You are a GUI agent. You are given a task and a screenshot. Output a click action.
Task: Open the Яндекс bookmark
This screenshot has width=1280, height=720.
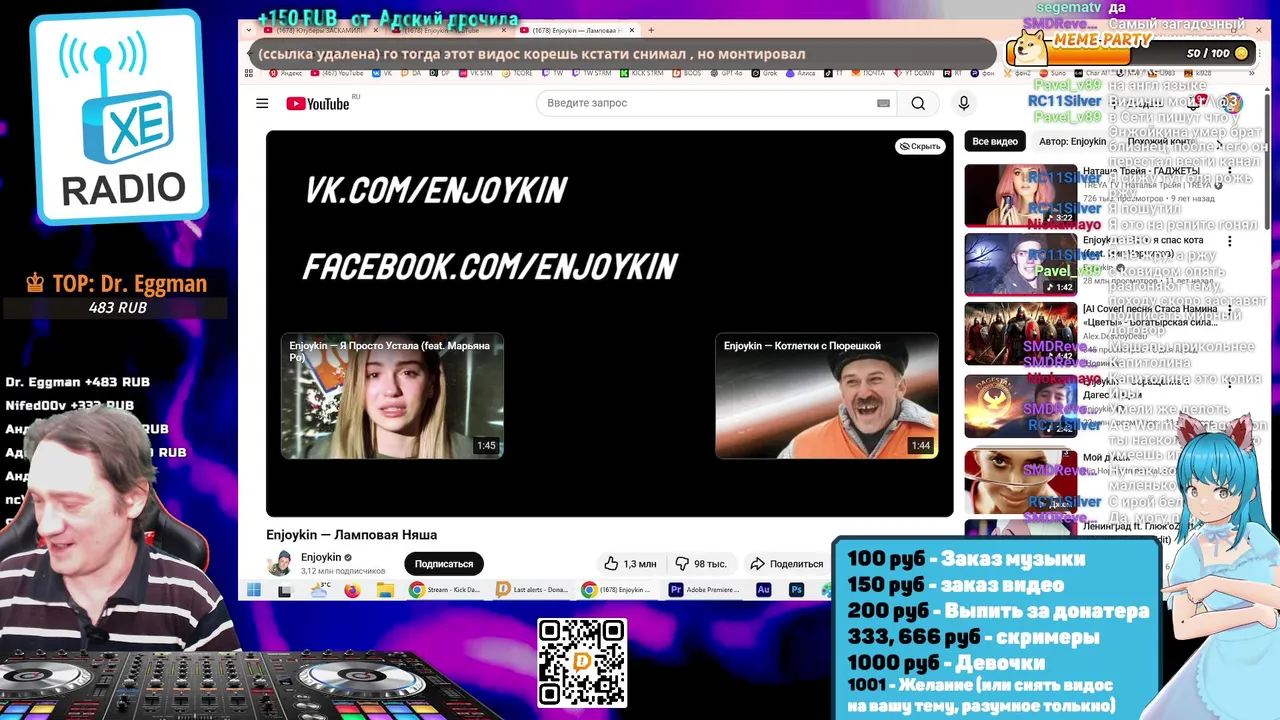click(287, 73)
